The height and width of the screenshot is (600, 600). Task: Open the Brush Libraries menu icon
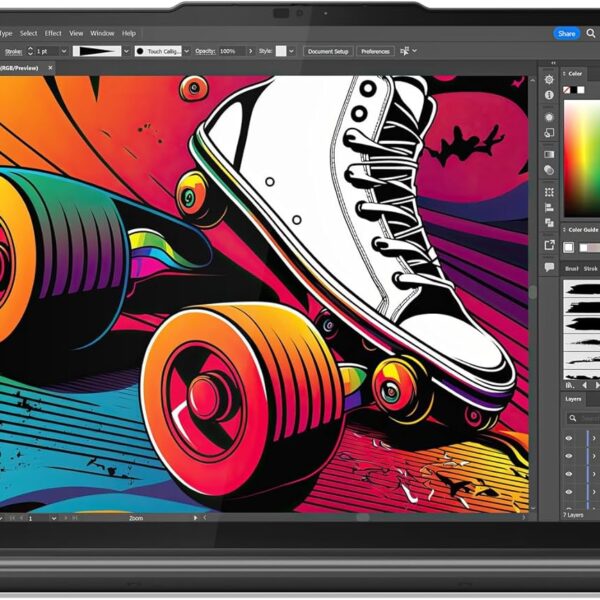click(x=570, y=385)
